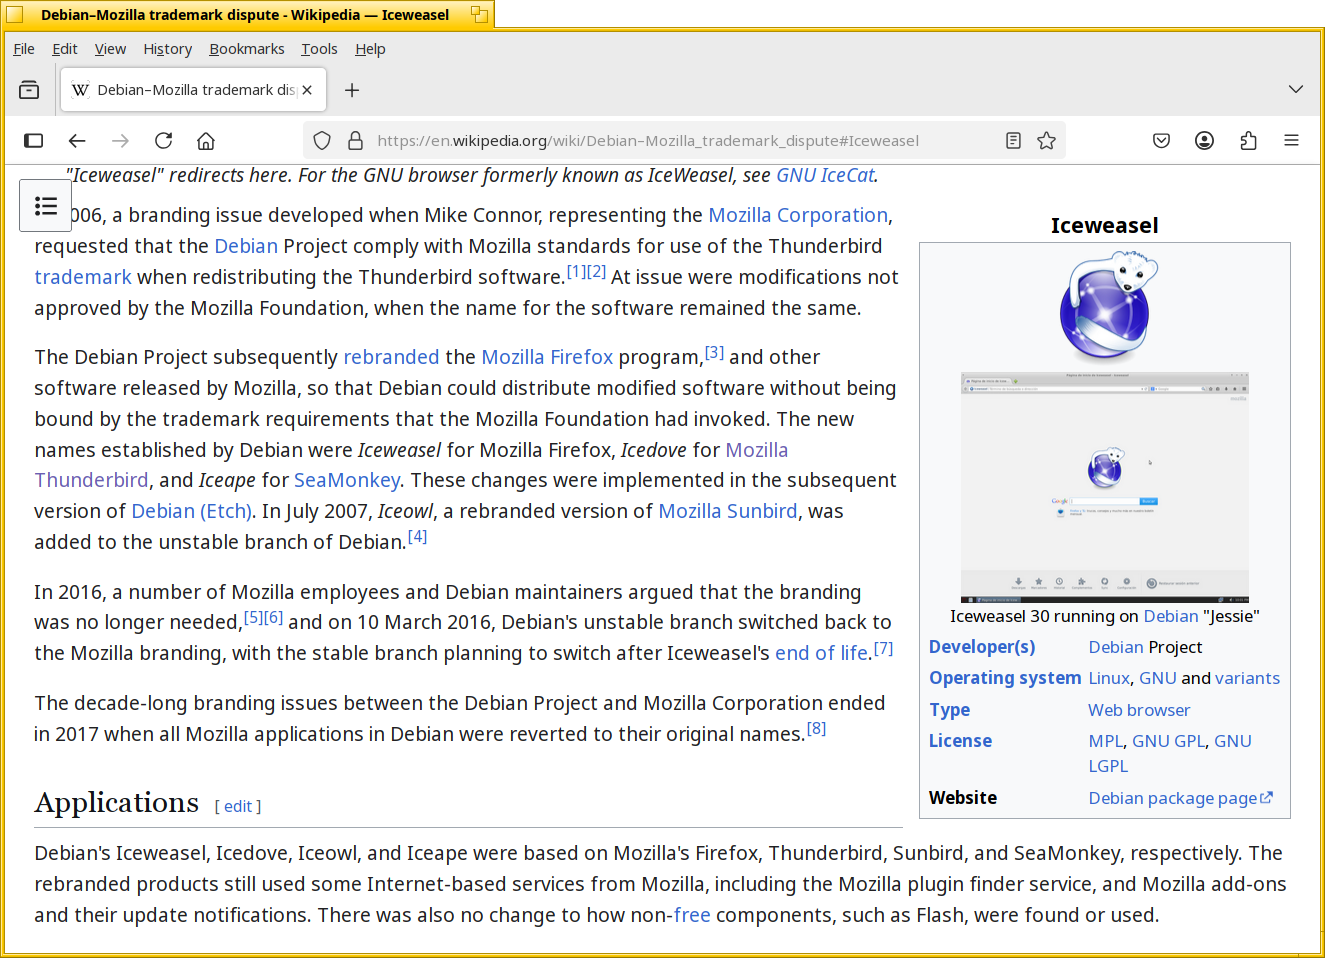Open the History menu

pyautogui.click(x=167, y=49)
